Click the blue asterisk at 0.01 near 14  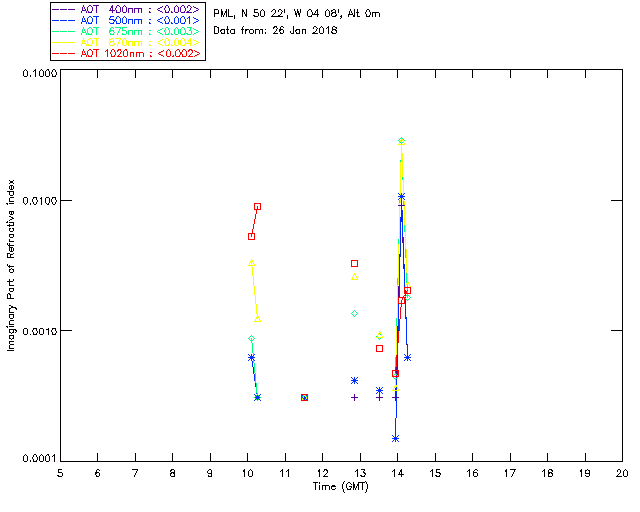point(402,197)
